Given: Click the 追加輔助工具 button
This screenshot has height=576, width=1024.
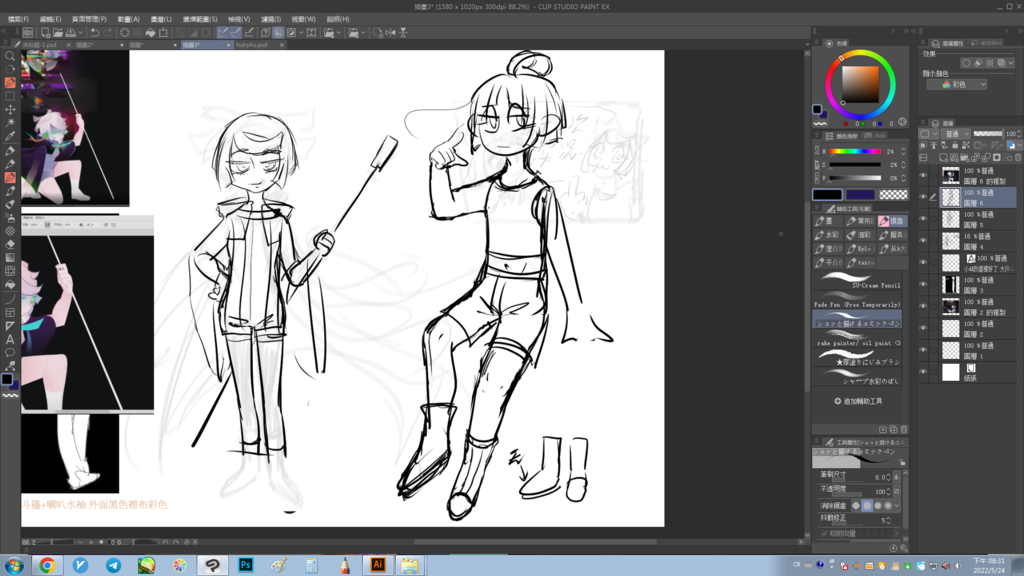Looking at the screenshot, I should (858, 401).
